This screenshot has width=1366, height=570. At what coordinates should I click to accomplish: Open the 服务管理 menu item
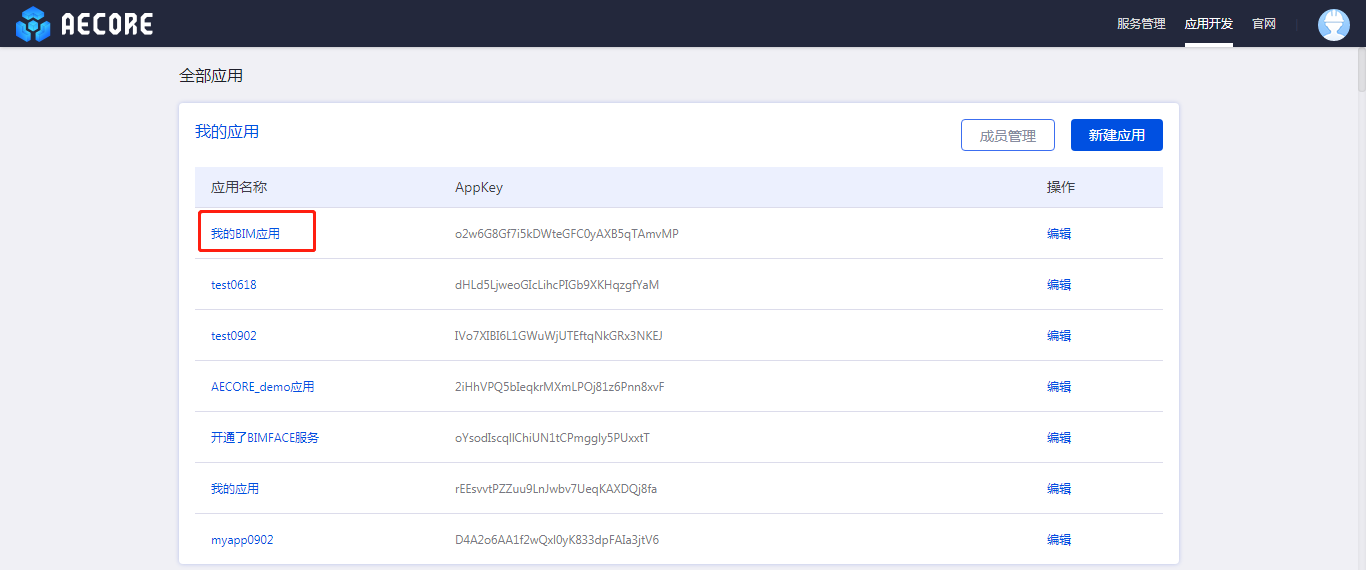(x=1141, y=24)
